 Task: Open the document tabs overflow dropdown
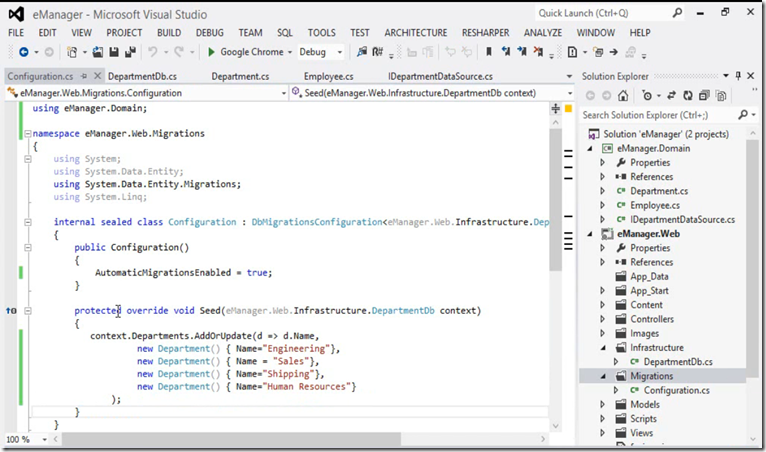(x=569, y=76)
